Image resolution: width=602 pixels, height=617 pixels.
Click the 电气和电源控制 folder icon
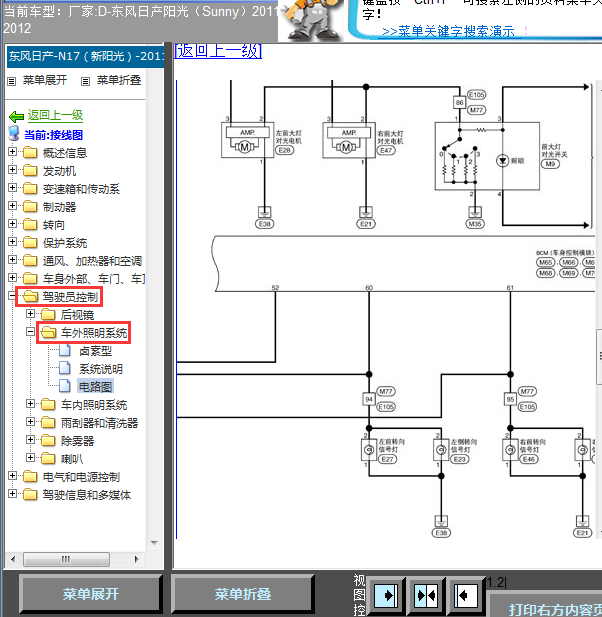(30, 477)
